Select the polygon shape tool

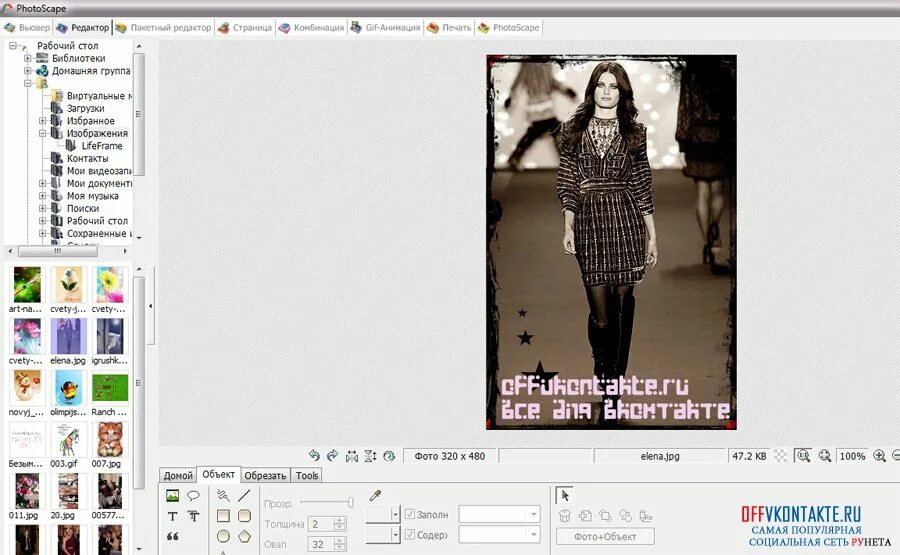245,536
